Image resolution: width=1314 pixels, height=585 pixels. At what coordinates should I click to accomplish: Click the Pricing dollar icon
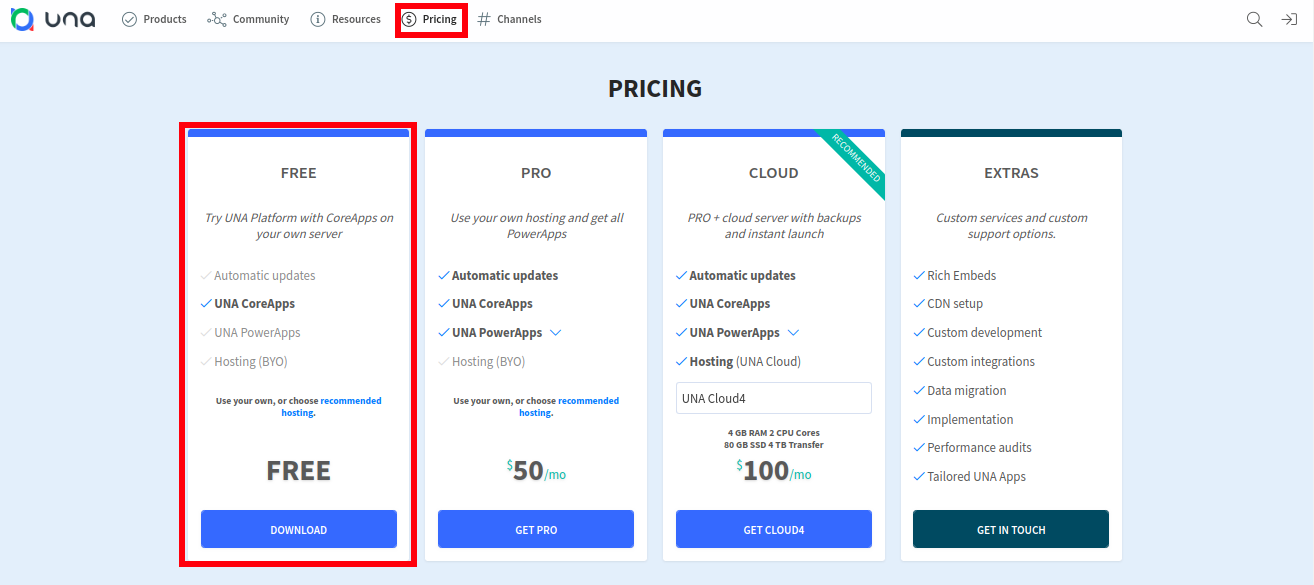(x=409, y=19)
